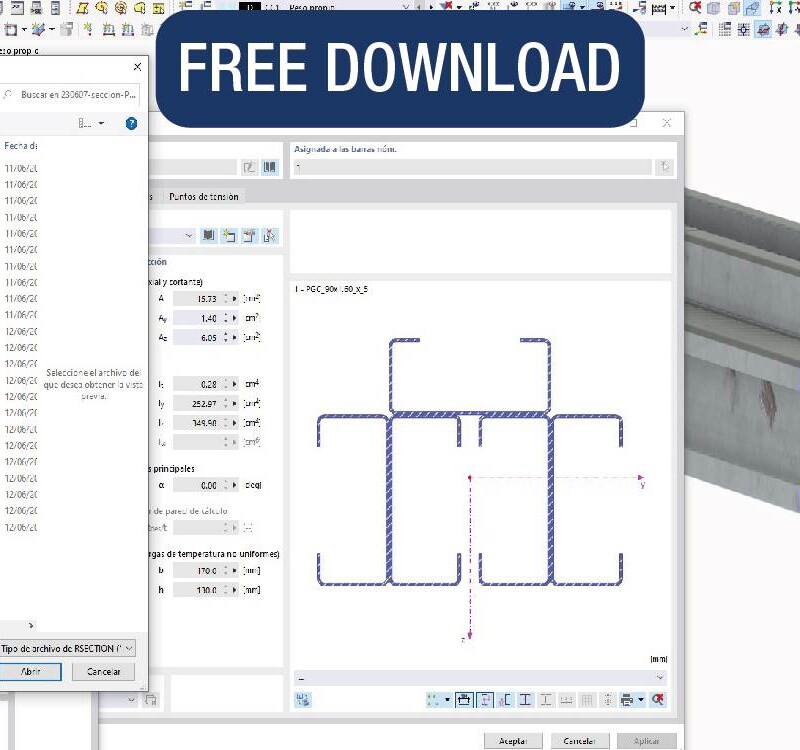The height and width of the screenshot is (750, 800).
Task: Click the bracket section view icon
Action: coord(505,699)
